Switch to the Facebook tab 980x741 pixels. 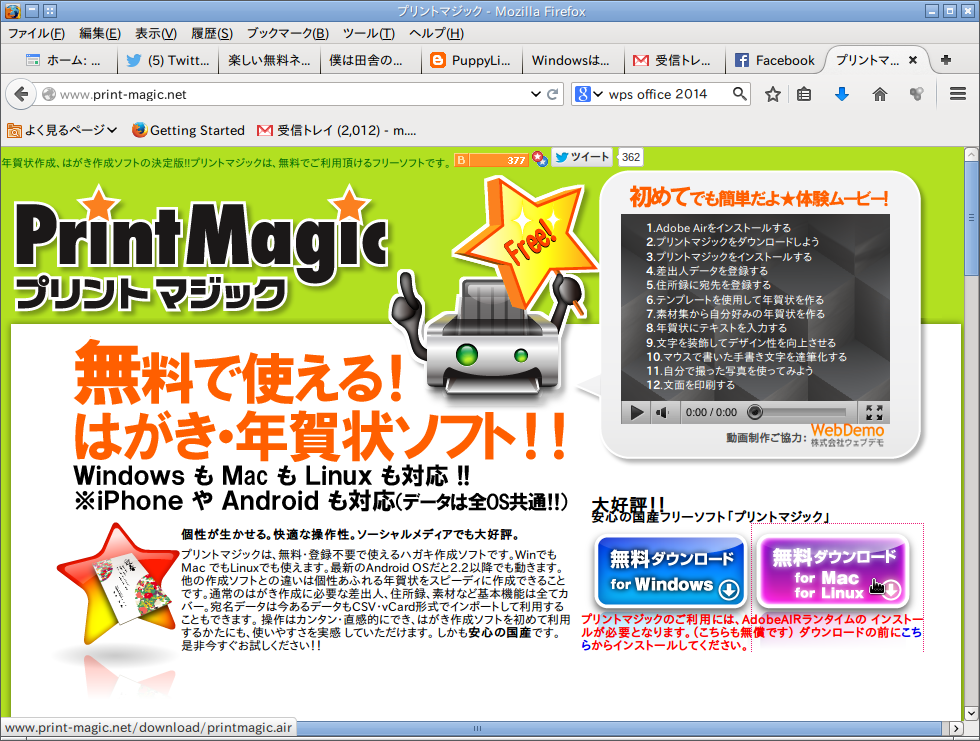(775, 61)
